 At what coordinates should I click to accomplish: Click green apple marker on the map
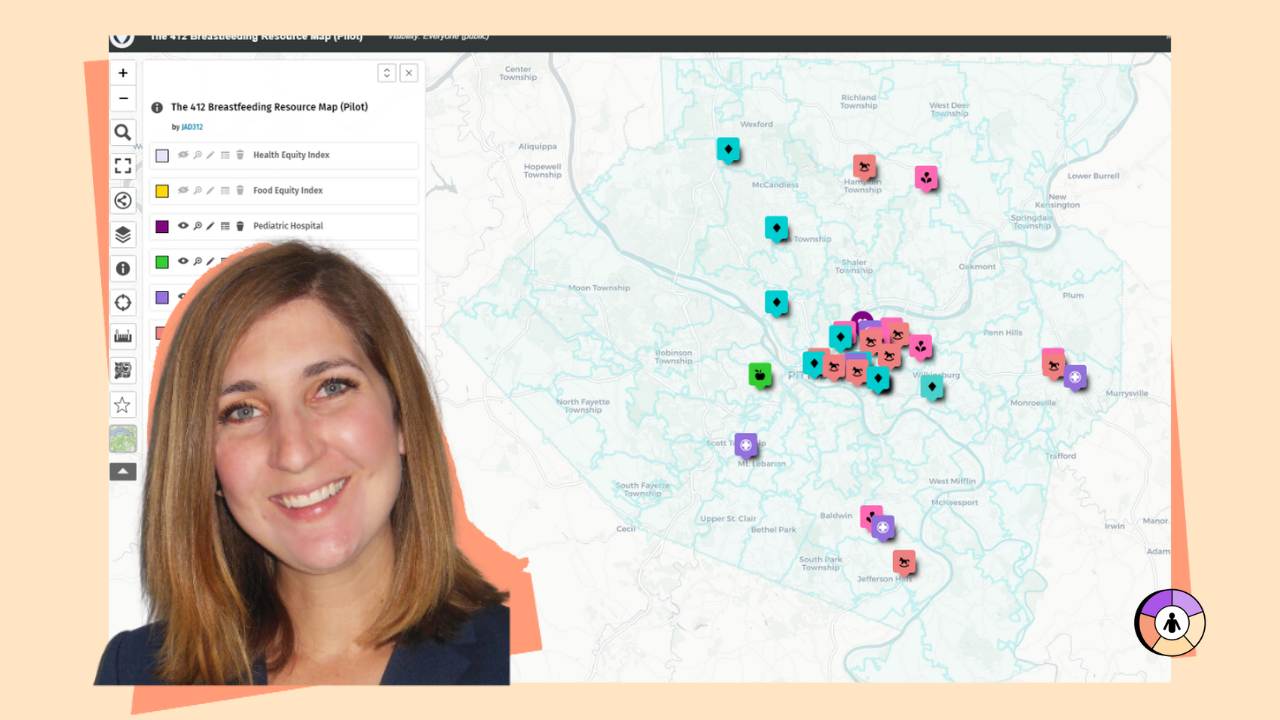(760, 376)
